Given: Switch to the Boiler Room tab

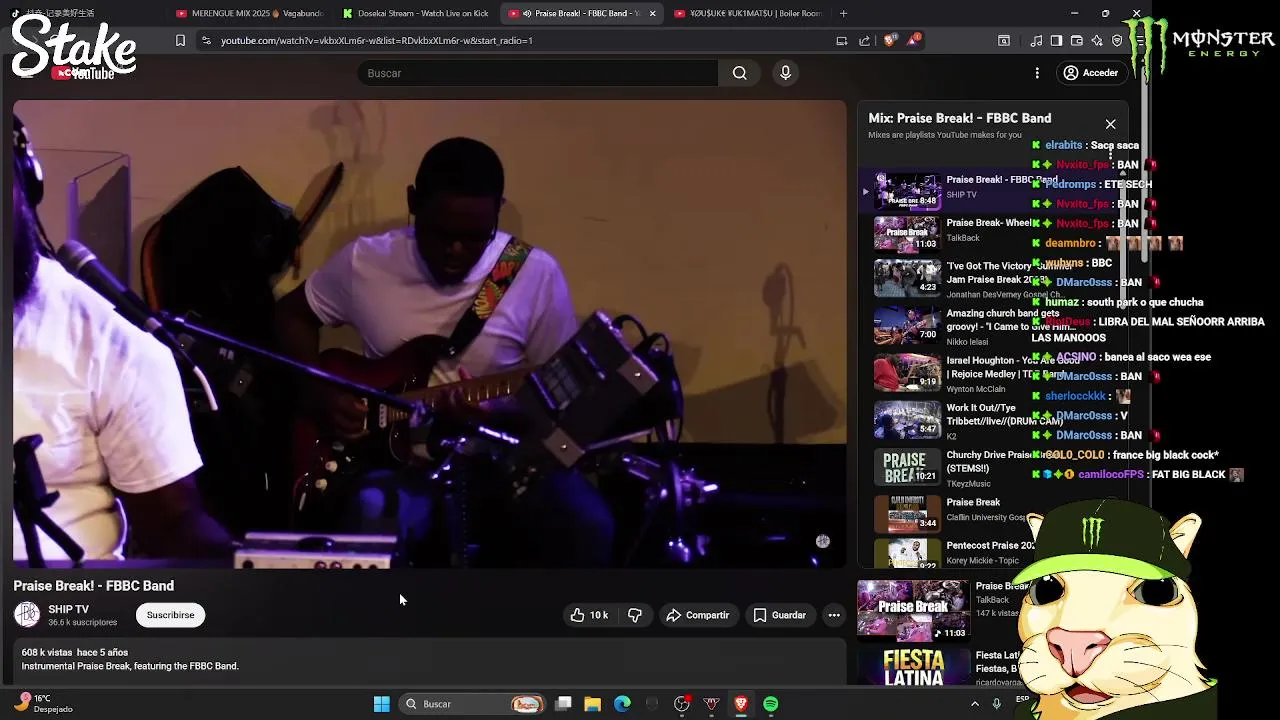Looking at the screenshot, I should coord(748,13).
